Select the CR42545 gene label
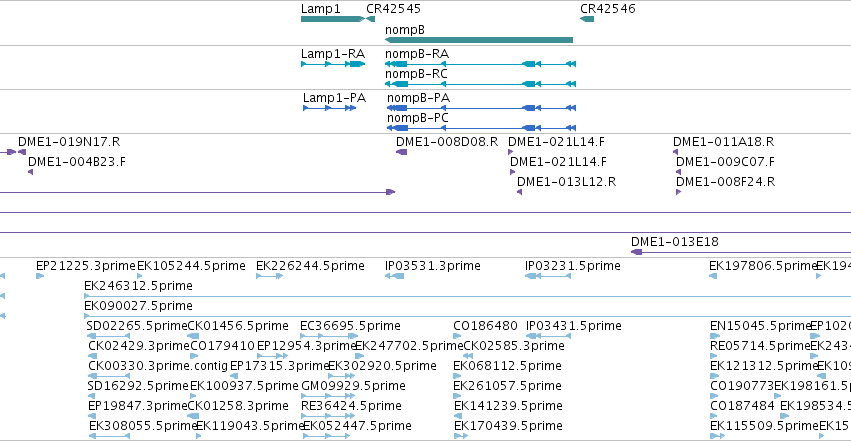 coord(393,9)
